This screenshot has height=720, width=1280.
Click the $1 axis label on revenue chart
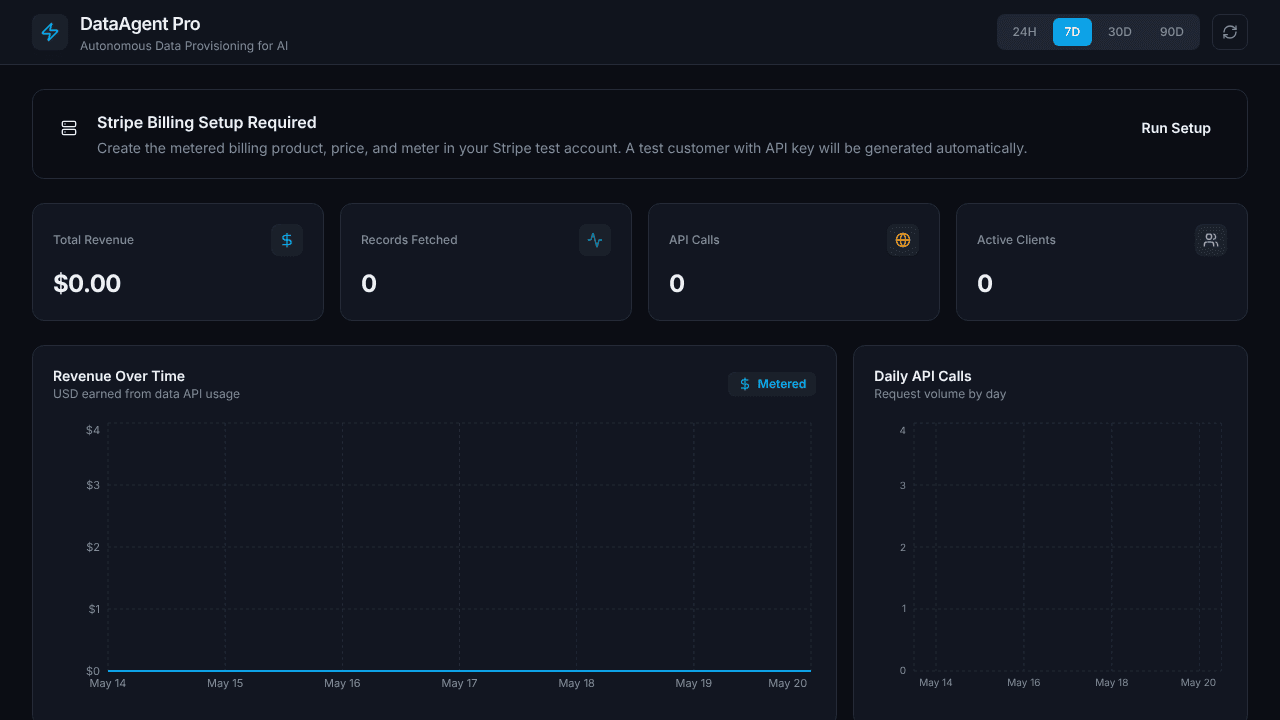(x=93, y=609)
